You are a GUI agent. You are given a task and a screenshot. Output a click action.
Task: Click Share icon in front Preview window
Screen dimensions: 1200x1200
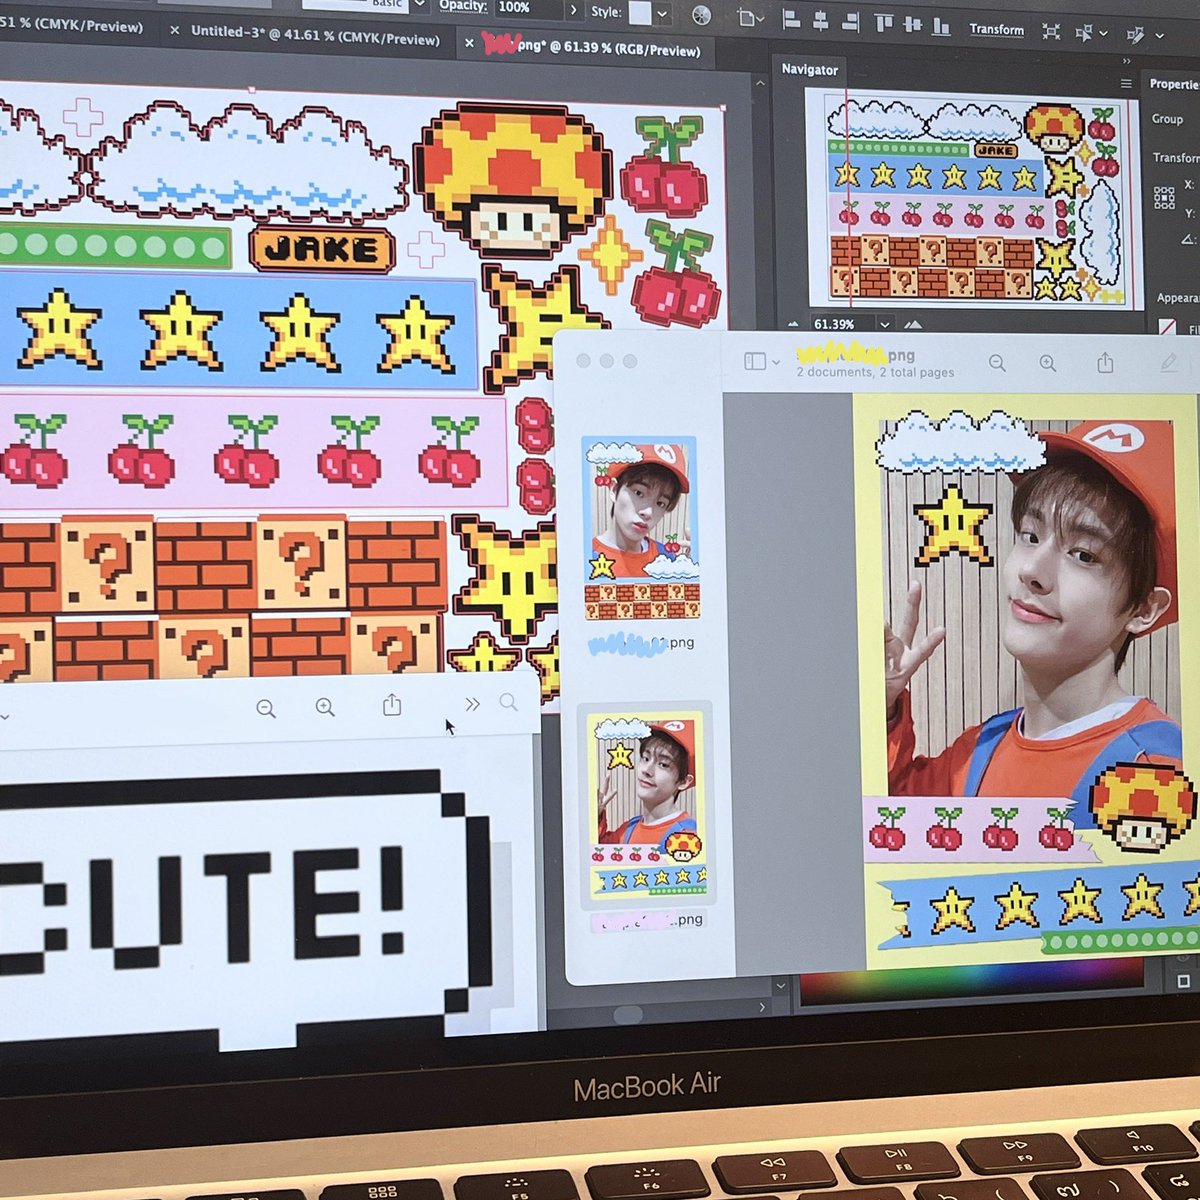coord(1105,362)
